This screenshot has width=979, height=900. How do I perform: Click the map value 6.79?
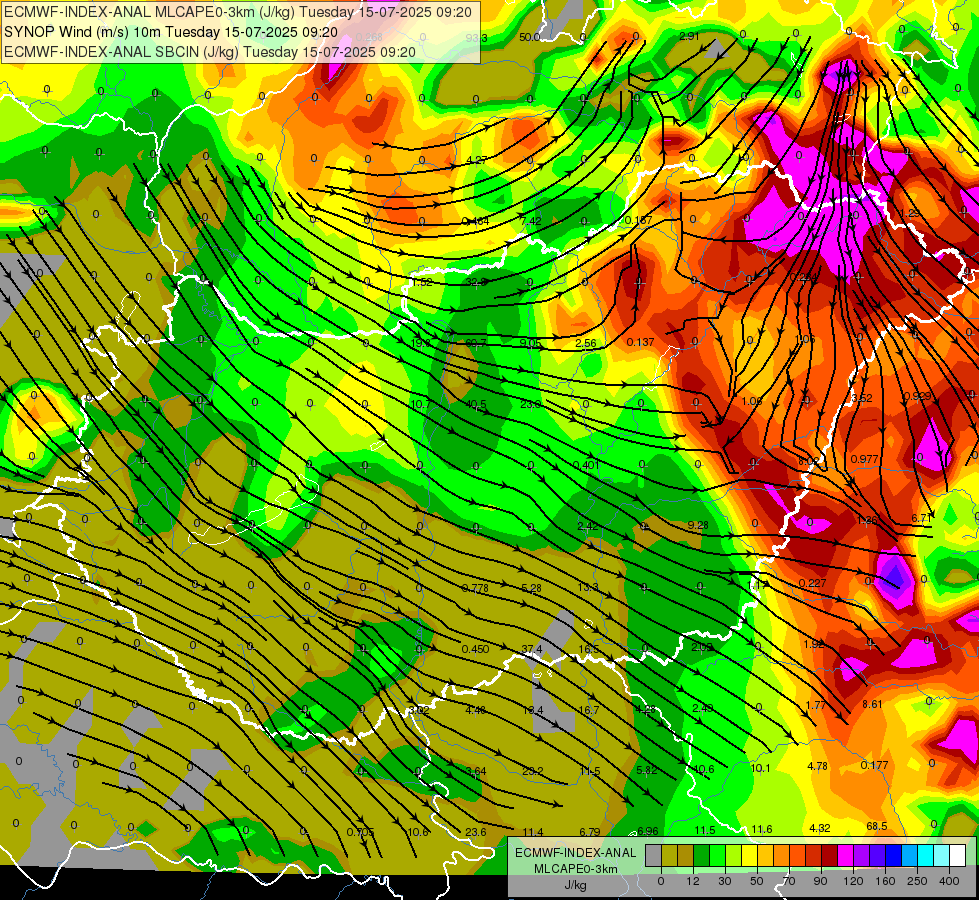[589, 832]
